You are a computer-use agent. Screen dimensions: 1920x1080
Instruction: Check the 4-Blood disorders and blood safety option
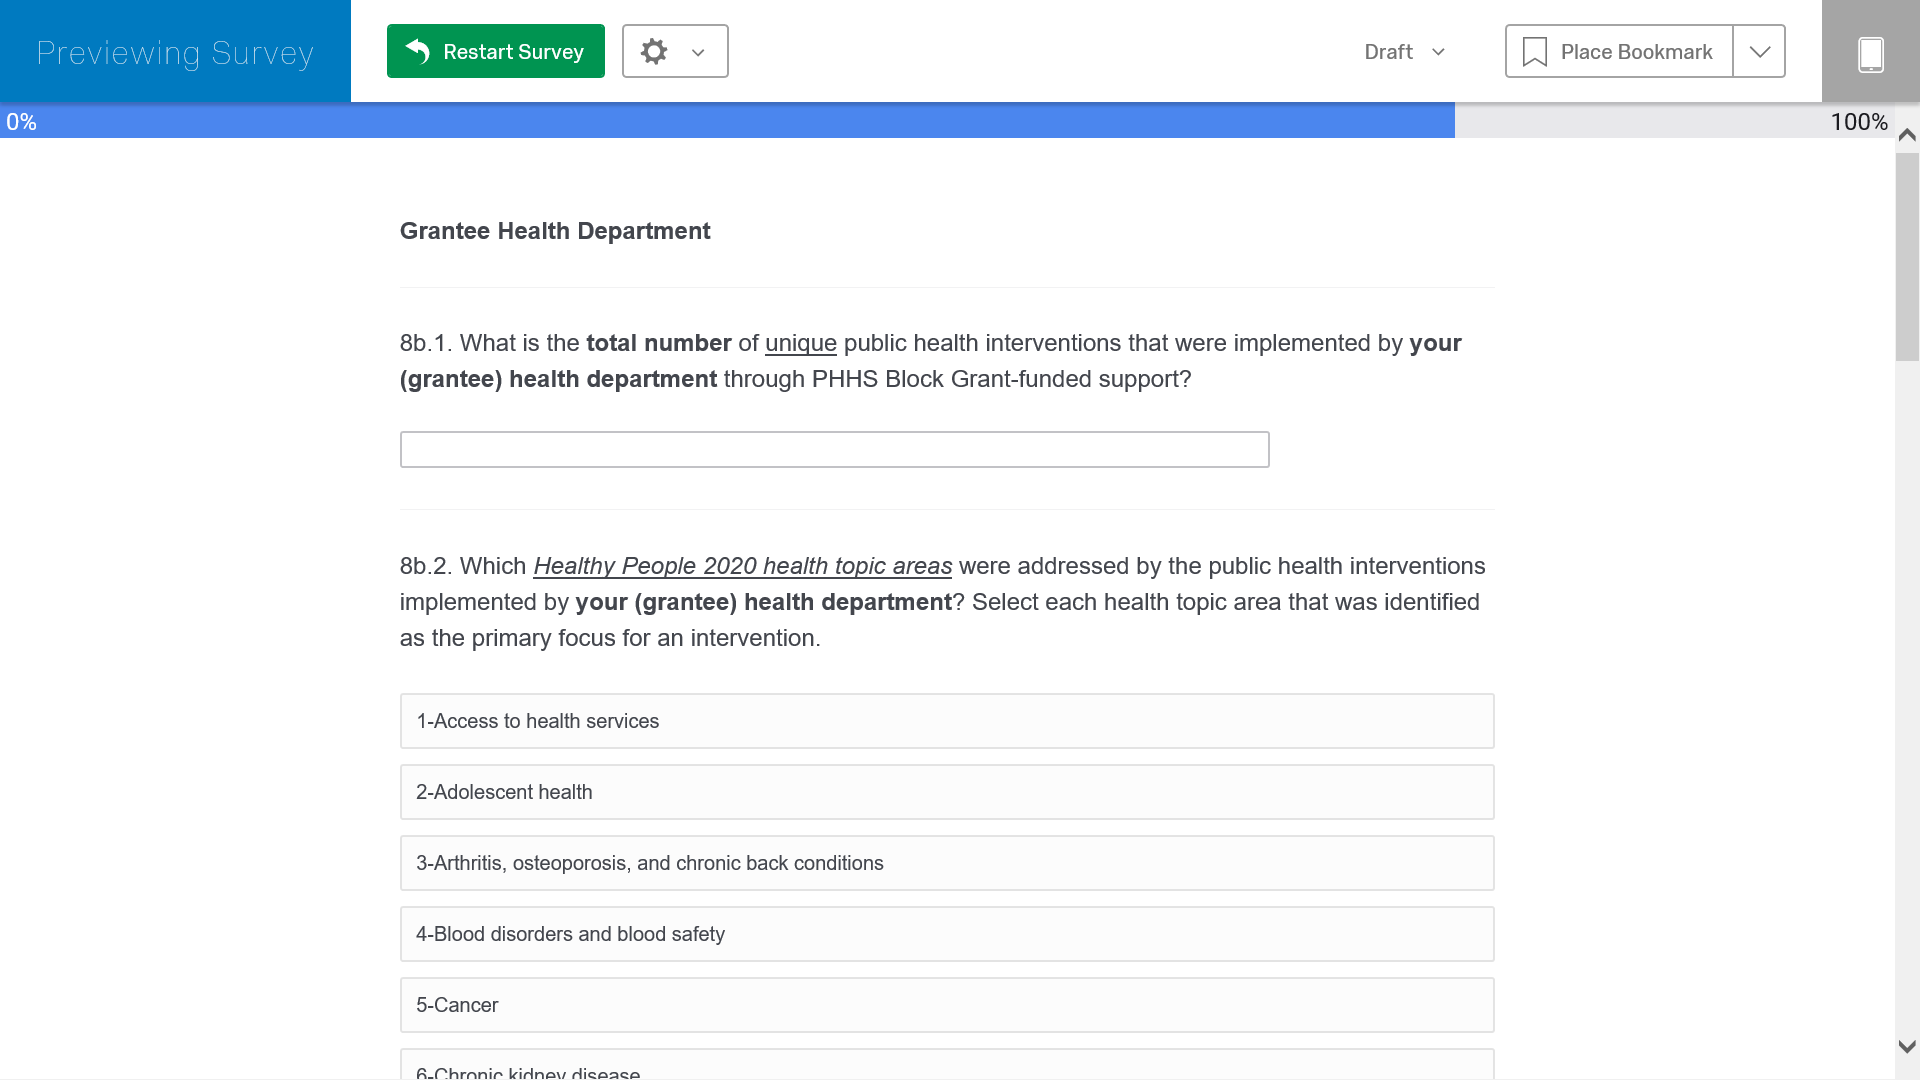(x=946, y=934)
